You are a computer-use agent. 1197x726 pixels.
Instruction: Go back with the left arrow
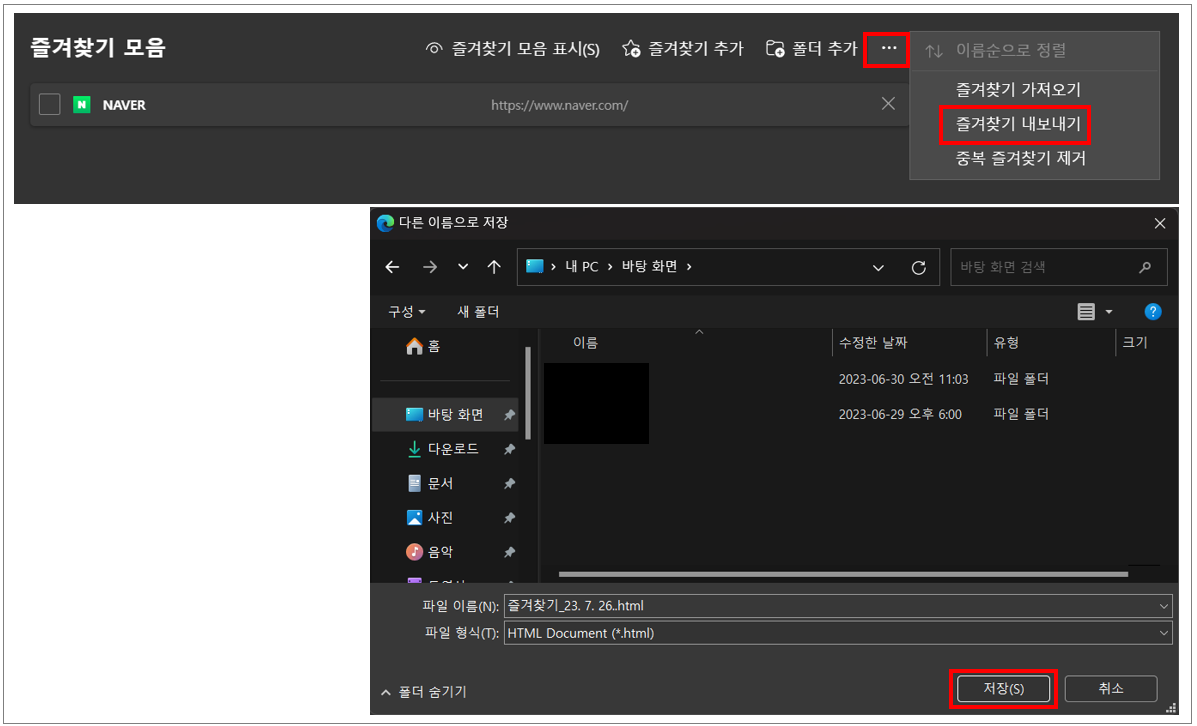pos(392,267)
